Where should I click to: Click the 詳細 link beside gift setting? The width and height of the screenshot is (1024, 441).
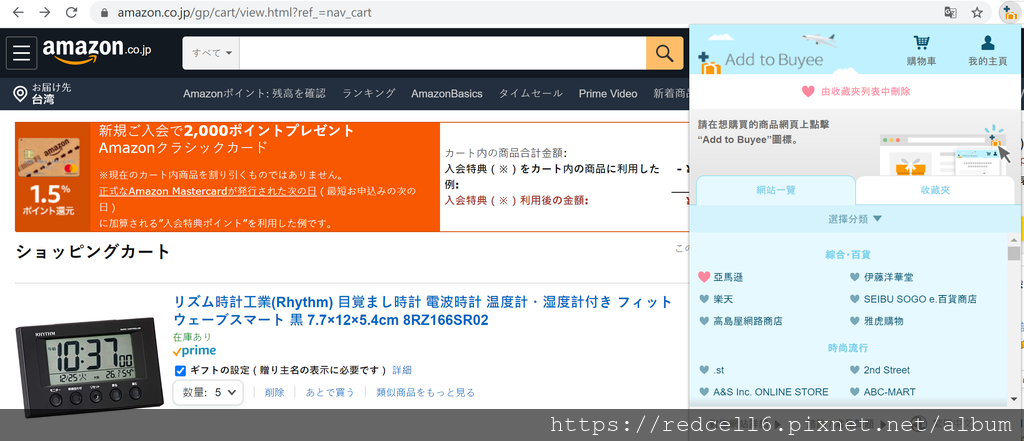point(402,370)
